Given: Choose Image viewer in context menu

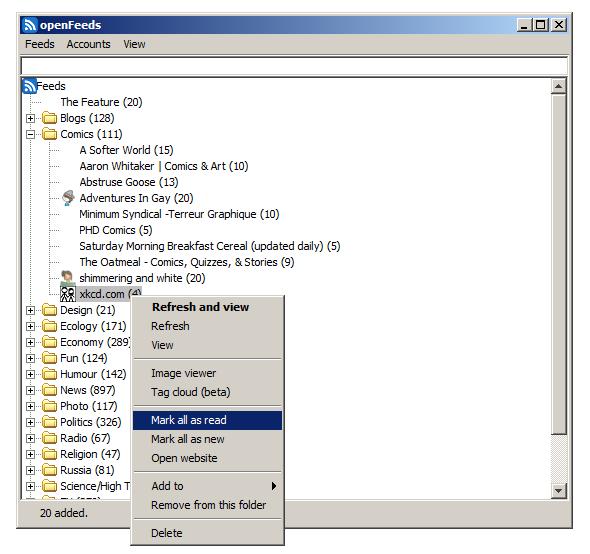Looking at the screenshot, I should click(208, 373).
